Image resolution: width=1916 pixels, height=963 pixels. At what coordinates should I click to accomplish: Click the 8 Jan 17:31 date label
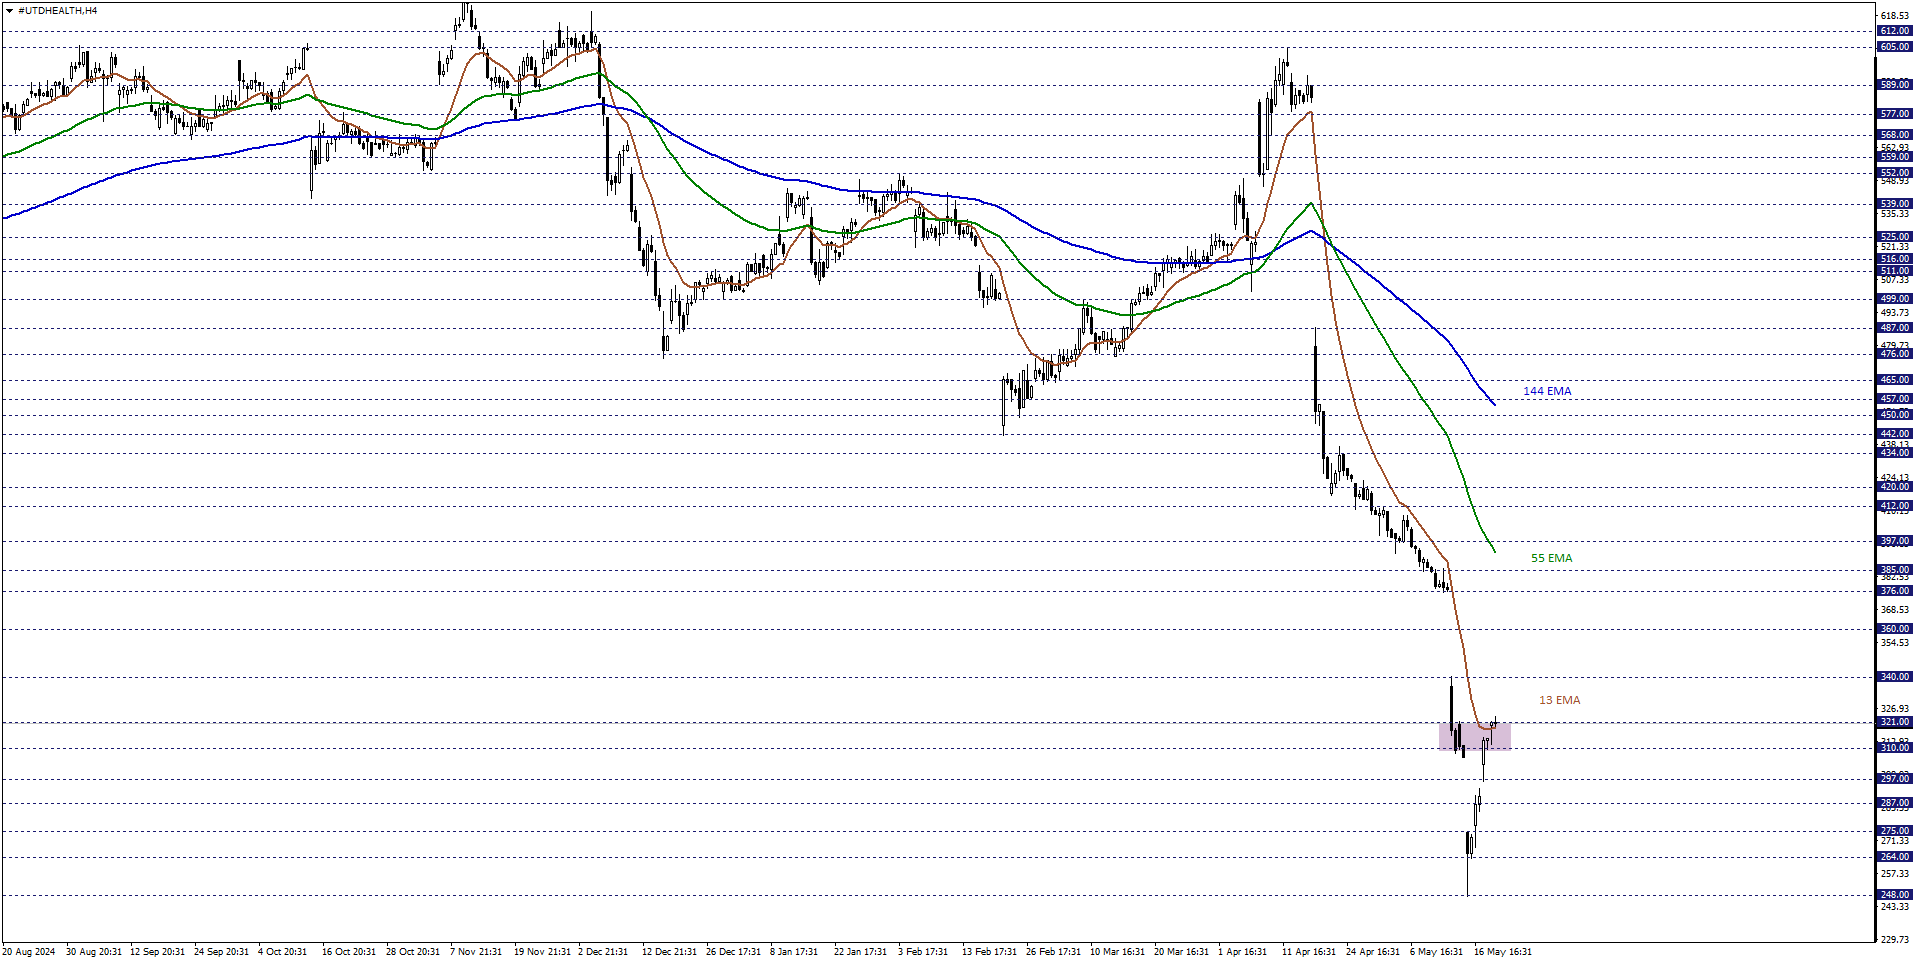click(794, 952)
